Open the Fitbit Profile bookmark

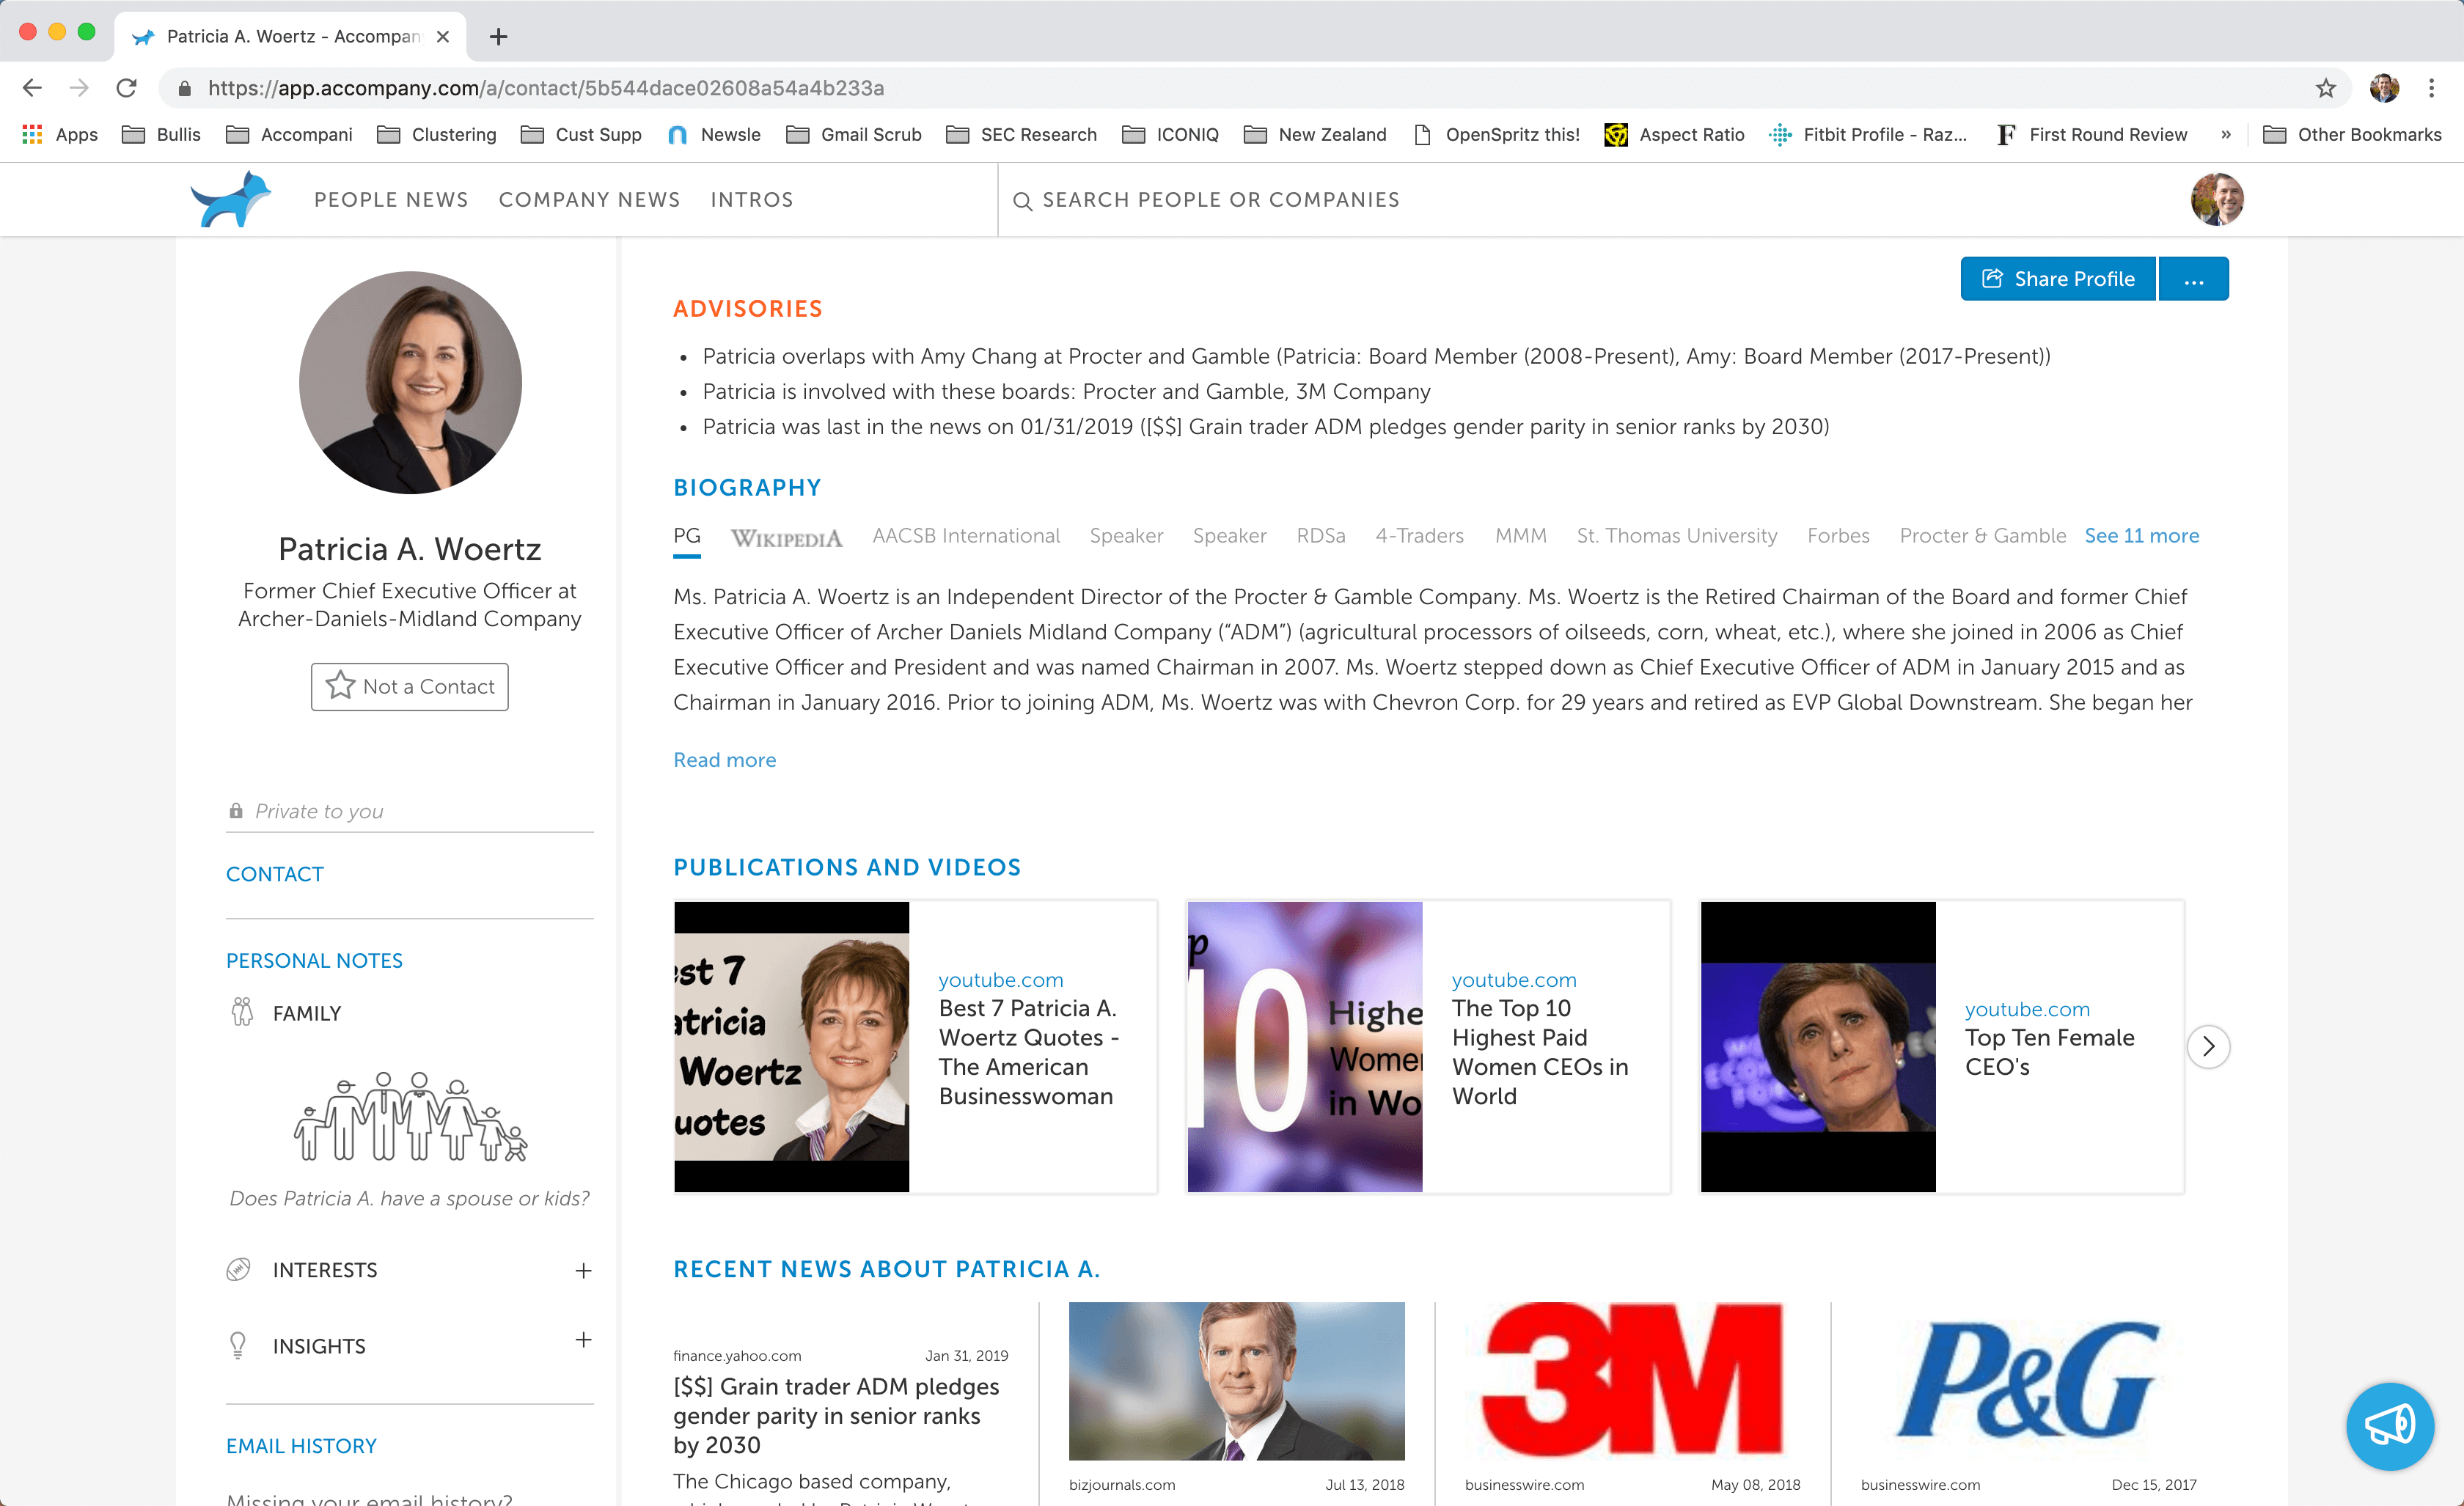pyautogui.click(x=1868, y=134)
